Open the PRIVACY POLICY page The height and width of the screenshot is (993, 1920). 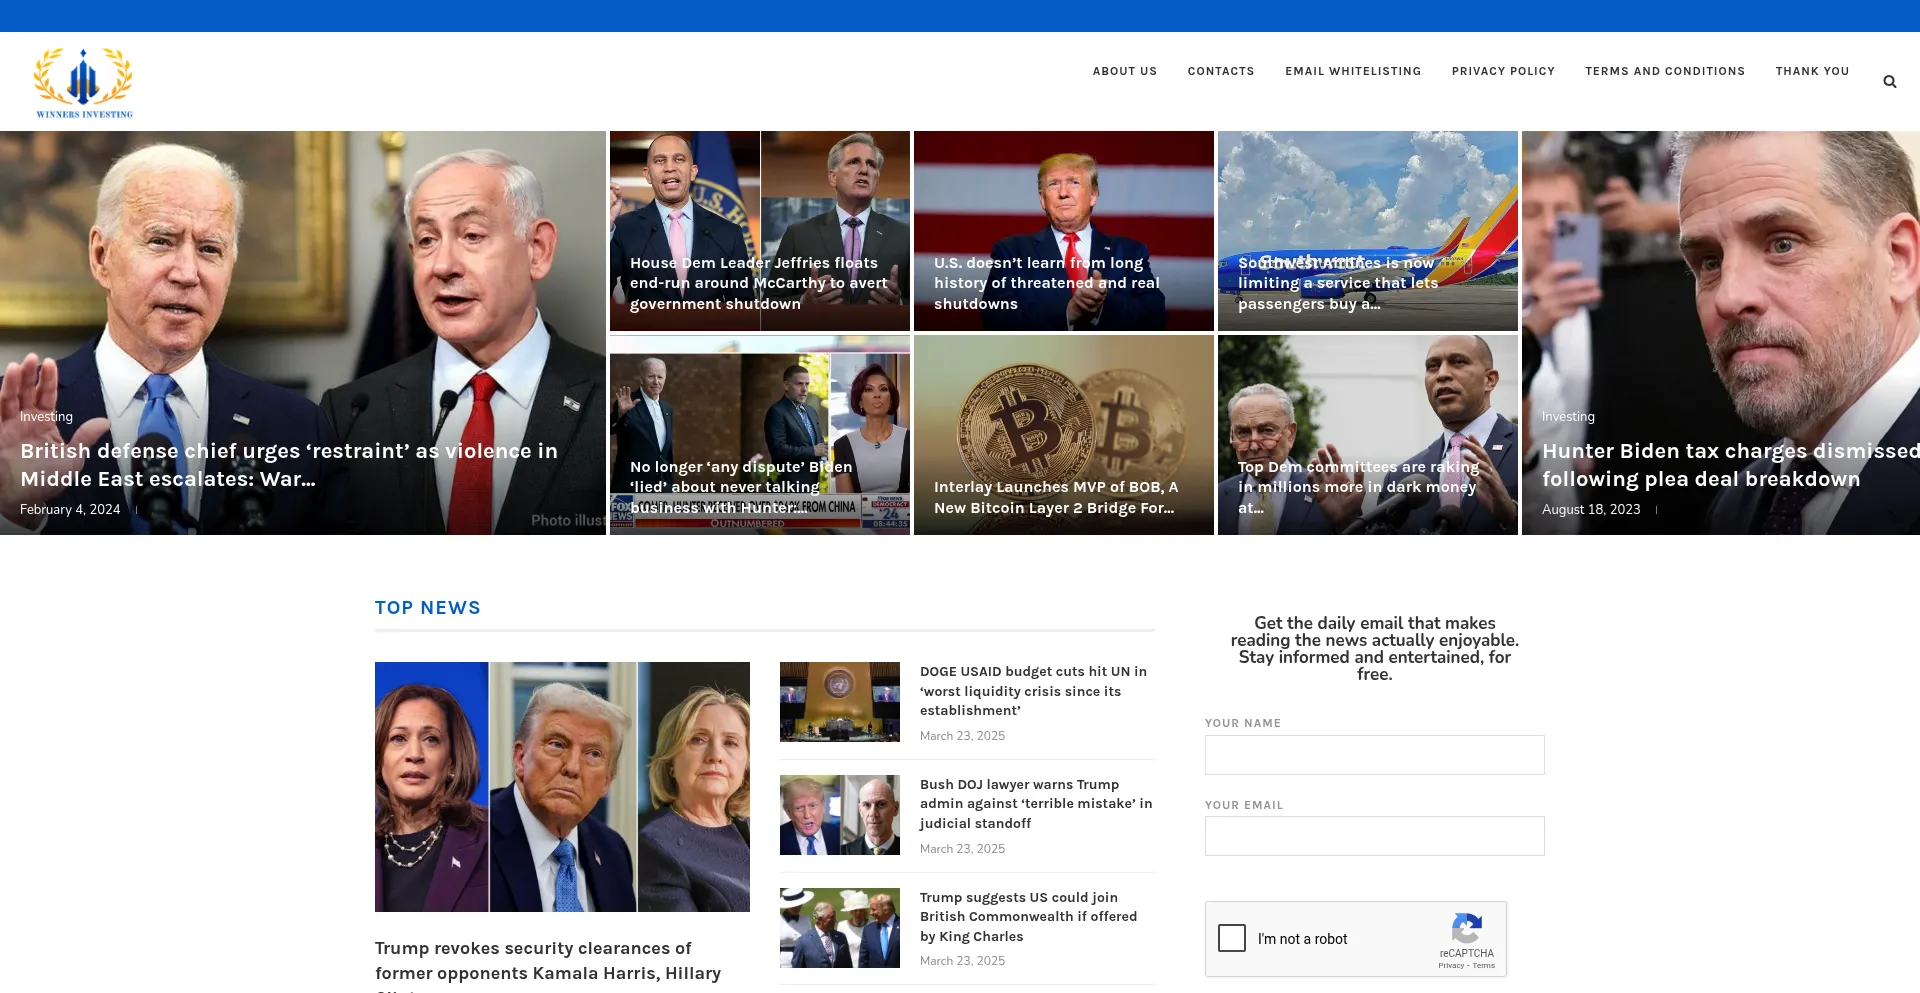tap(1503, 71)
